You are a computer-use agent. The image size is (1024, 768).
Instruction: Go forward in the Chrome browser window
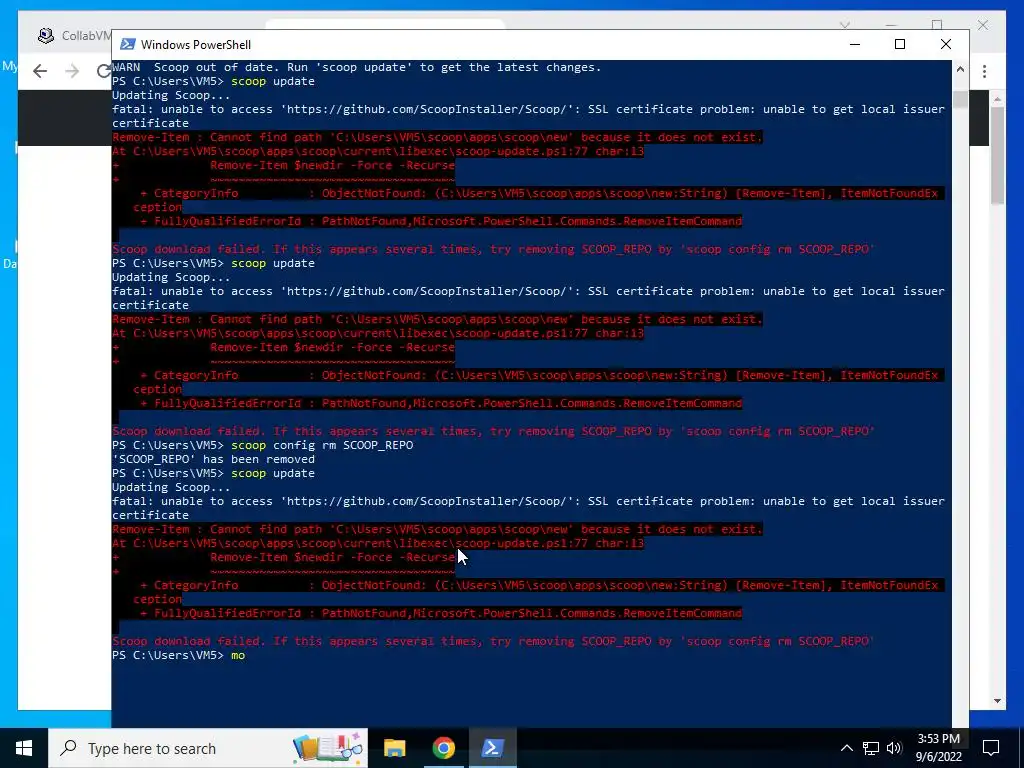(x=72, y=71)
